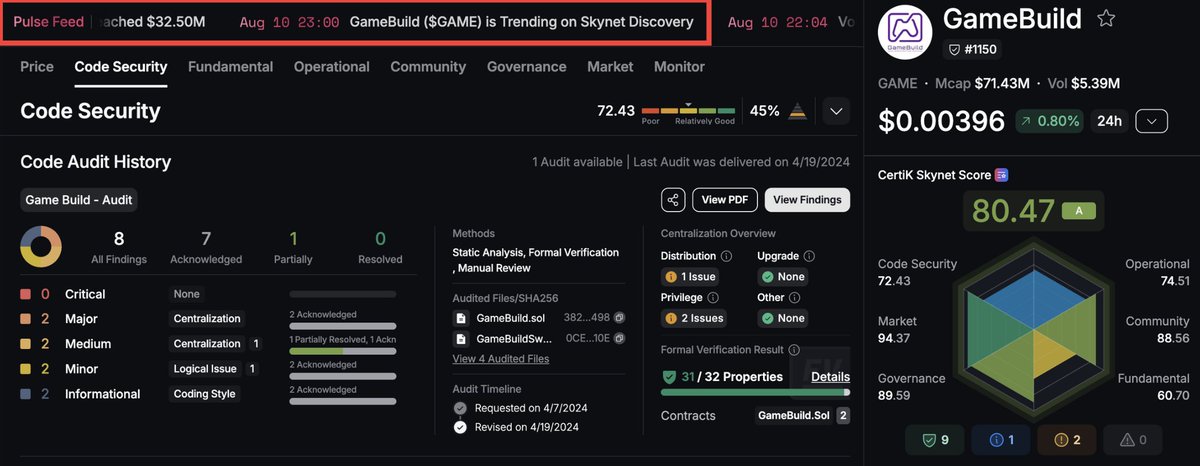The height and width of the screenshot is (466, 1200).
Task: Show info for Privilege
Action: coord(713,297)
